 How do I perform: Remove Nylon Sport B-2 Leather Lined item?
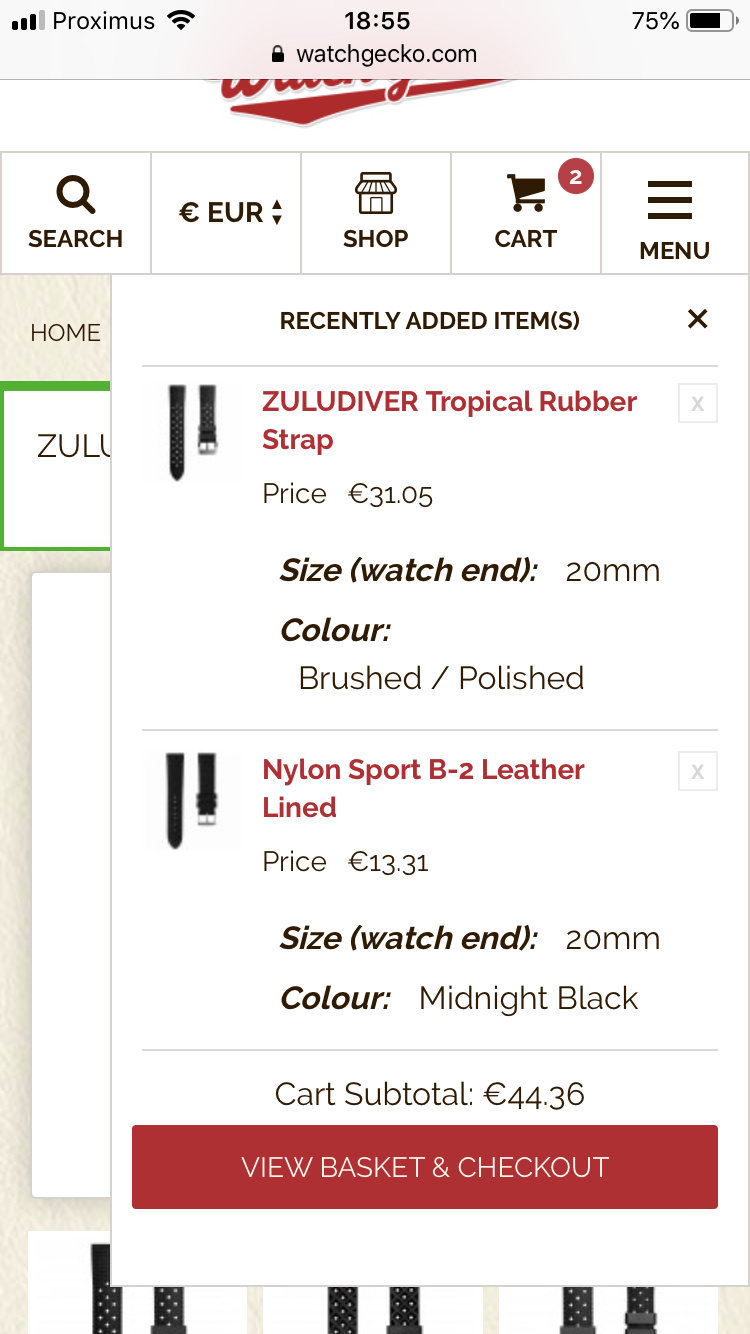point(698,772)
